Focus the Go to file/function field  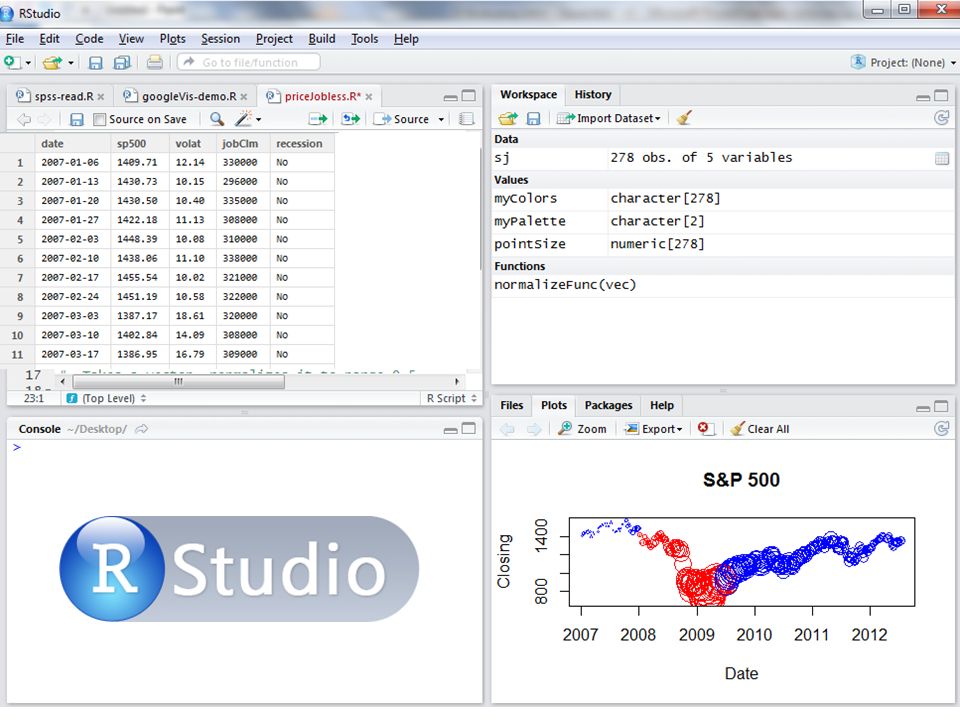249,62
